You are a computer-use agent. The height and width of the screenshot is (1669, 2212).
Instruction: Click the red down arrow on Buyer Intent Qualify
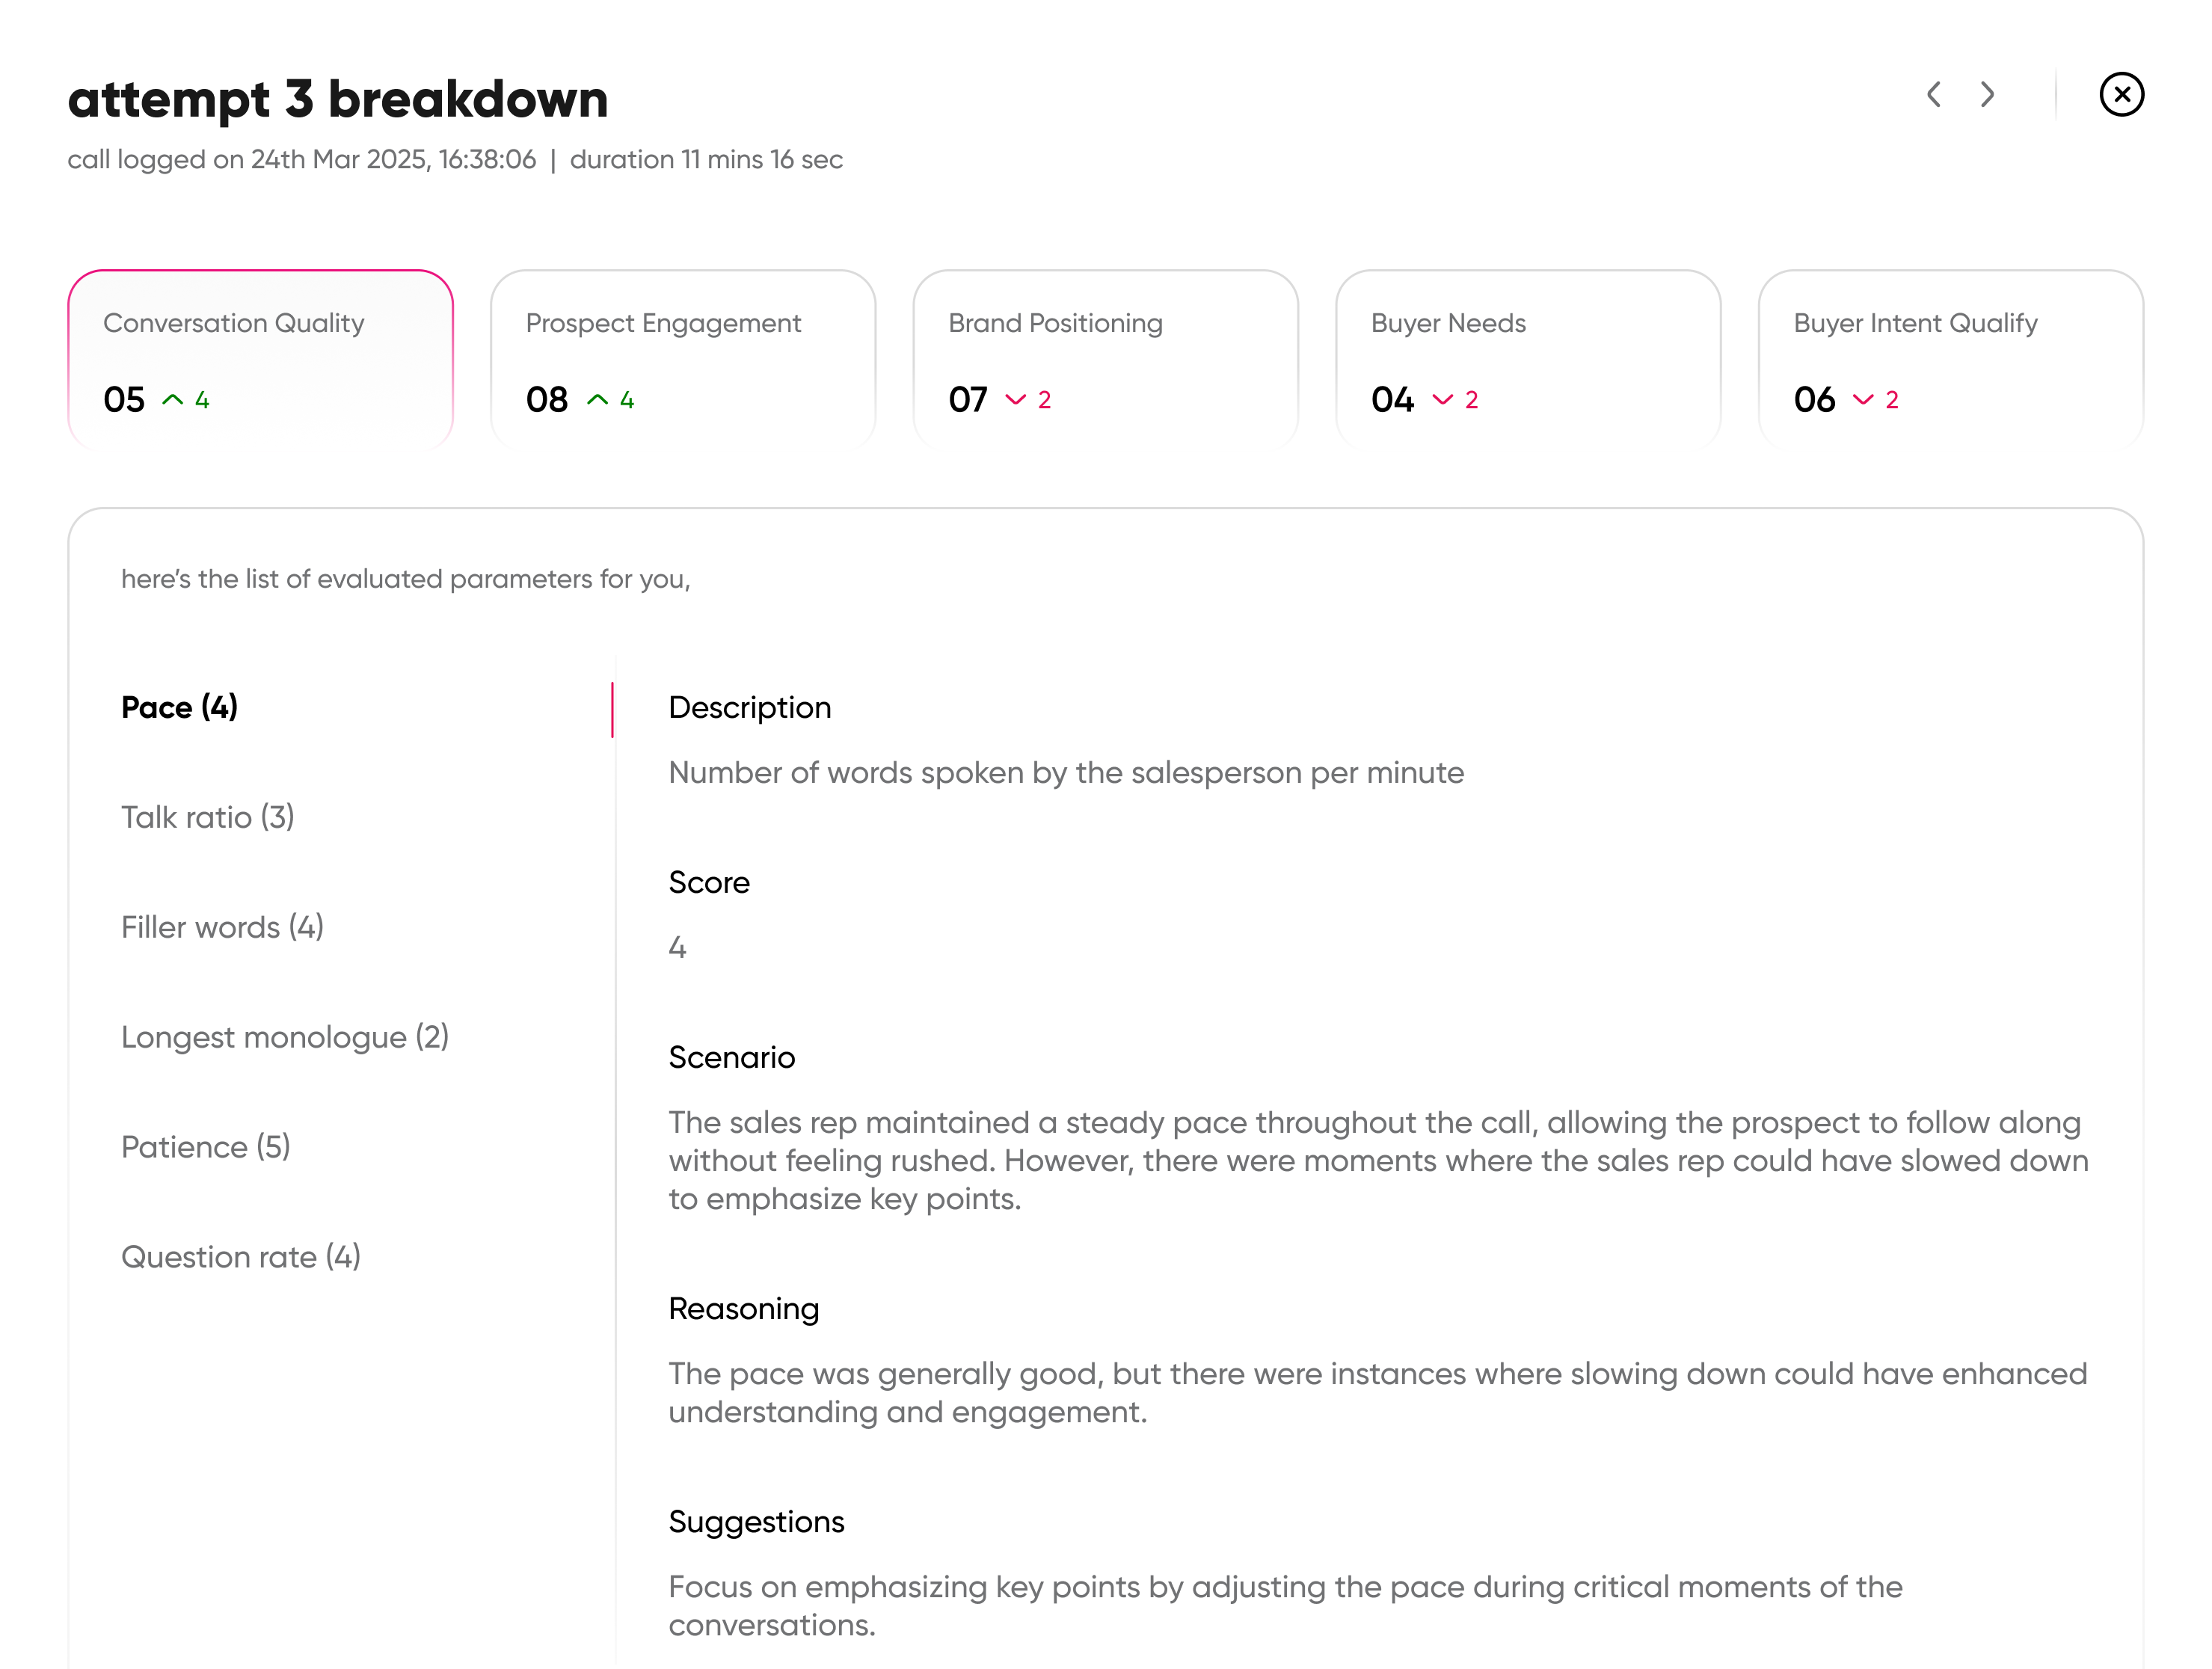pos(1862,400)
